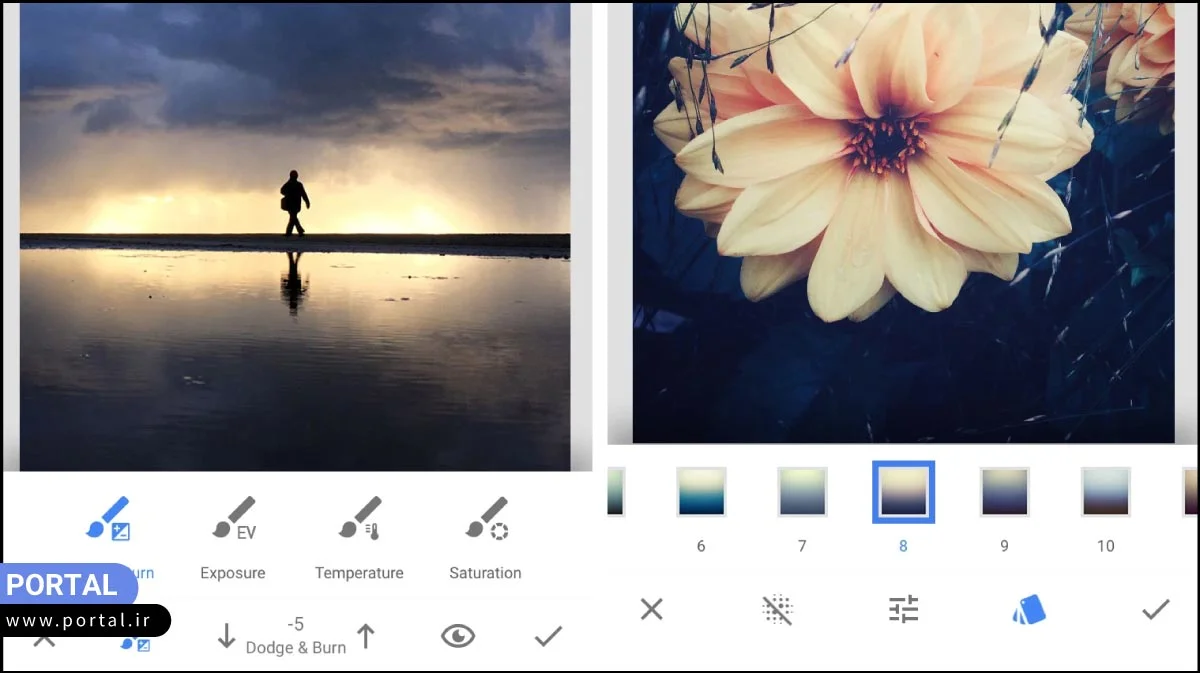Image resolution: width=1200 pixels, height=673 pixels.
Task: Click the -5 strength value label
Action: coord(295,624)
